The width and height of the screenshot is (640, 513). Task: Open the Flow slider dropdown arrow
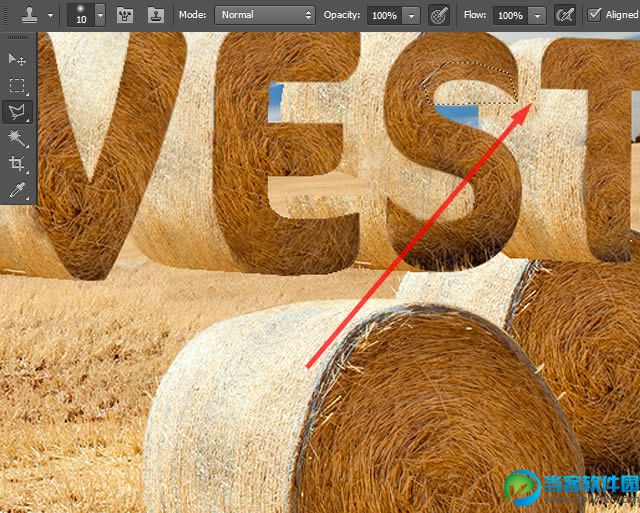pos(537,16)
